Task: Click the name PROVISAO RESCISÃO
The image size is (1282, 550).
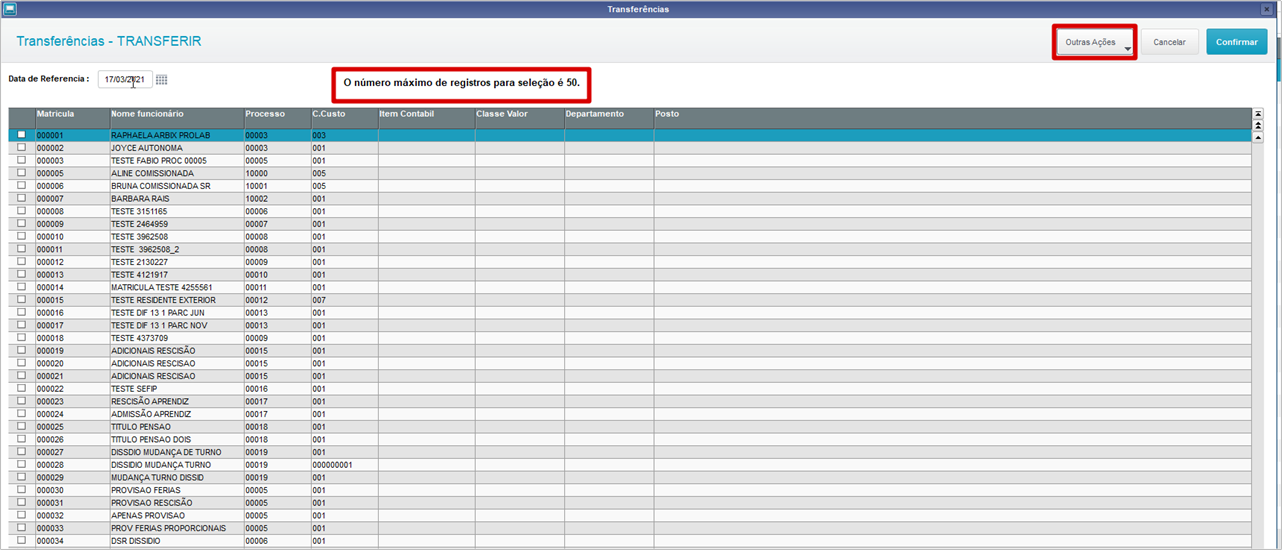Action: click(x=152, y=503)
